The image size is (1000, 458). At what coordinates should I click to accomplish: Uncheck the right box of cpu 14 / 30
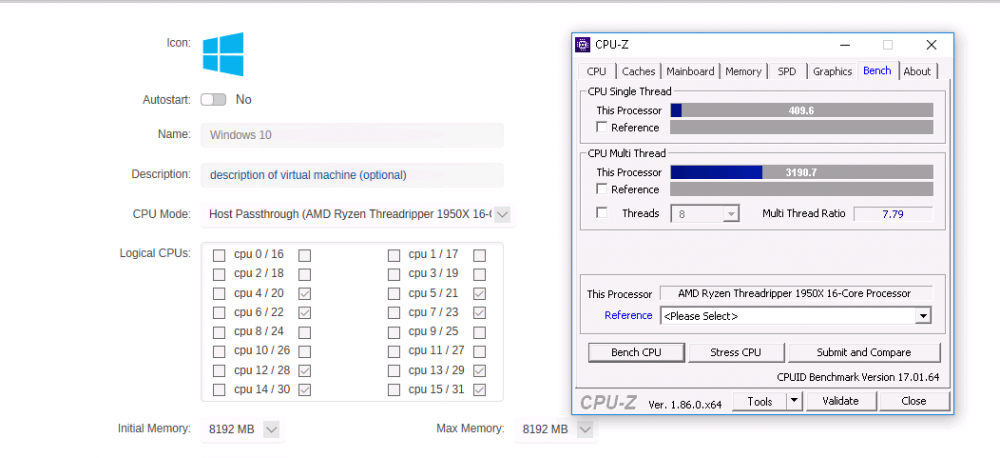305,390
